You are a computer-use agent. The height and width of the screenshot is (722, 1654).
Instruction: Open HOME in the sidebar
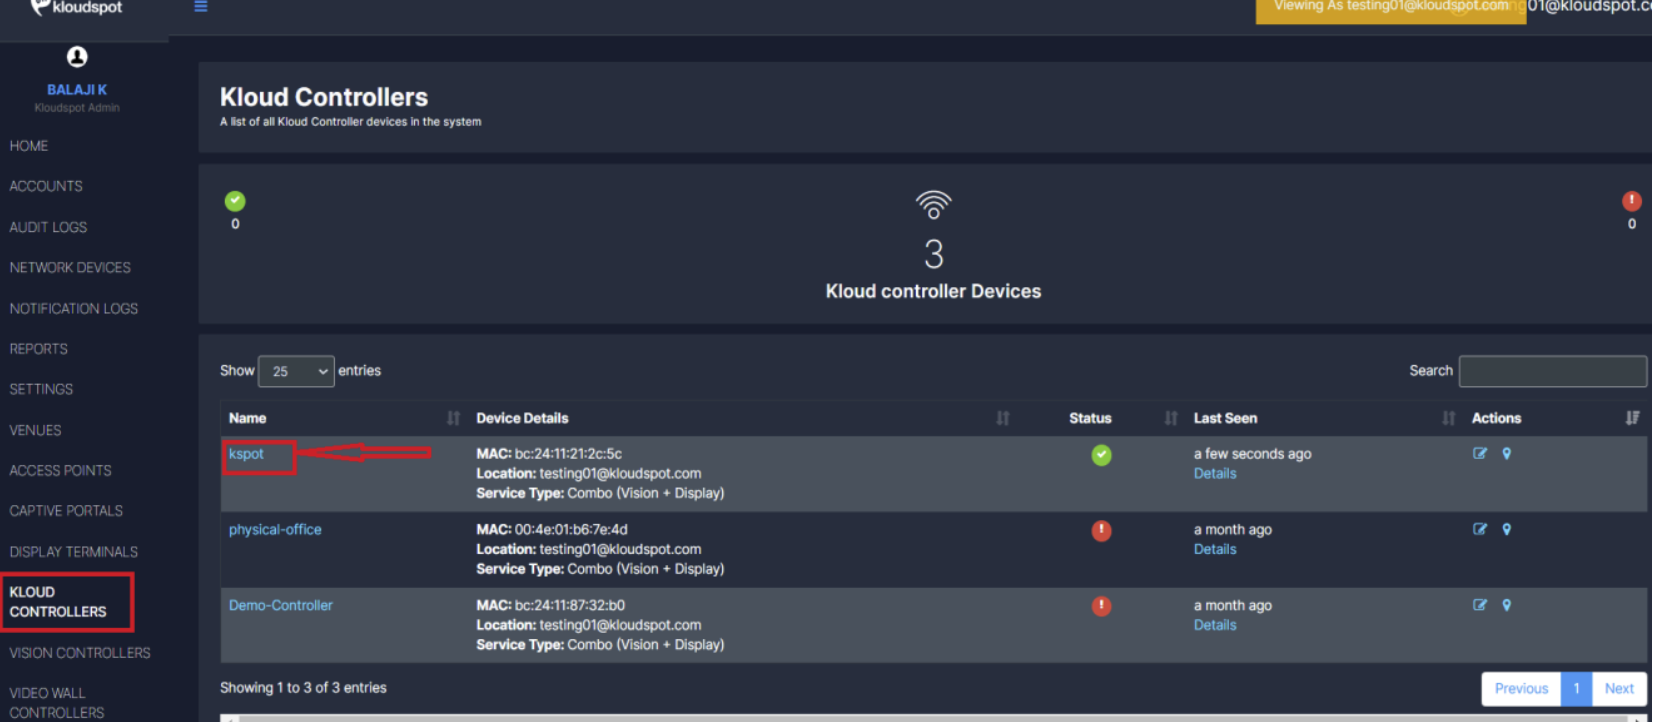29,146
